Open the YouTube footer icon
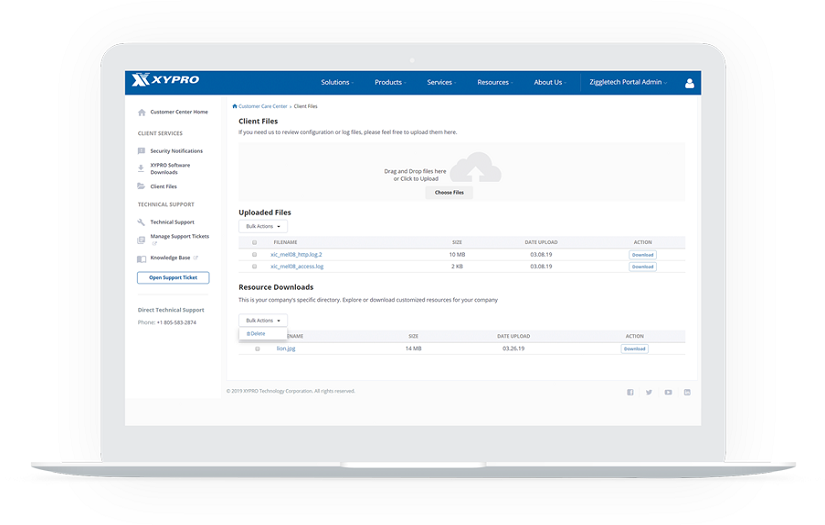825x525 pixels. [668, 392]
